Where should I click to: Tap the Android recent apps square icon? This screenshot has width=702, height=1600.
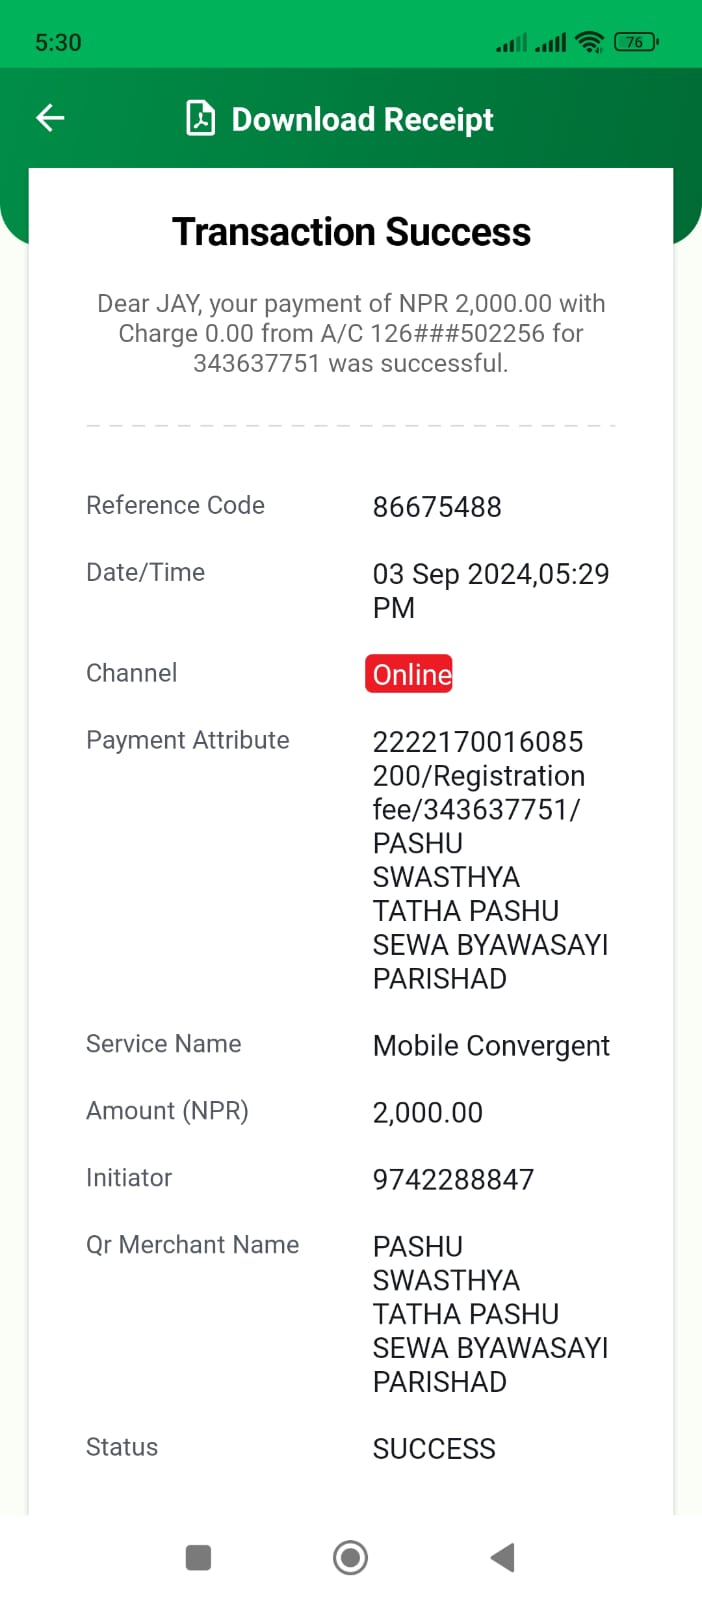tap(199, 1557)
